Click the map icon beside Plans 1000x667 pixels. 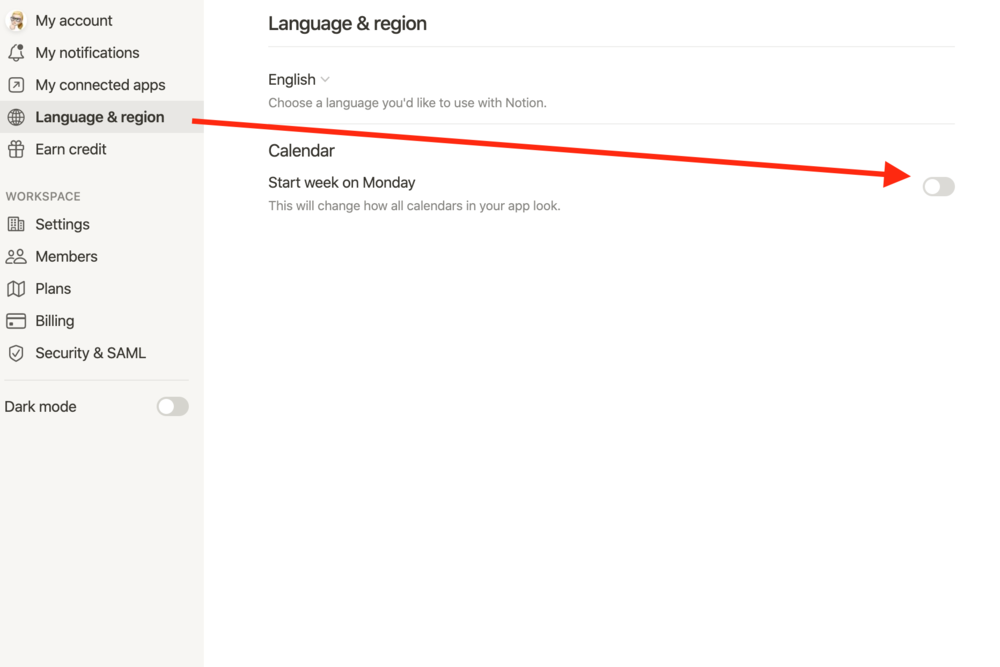(16, 289)
